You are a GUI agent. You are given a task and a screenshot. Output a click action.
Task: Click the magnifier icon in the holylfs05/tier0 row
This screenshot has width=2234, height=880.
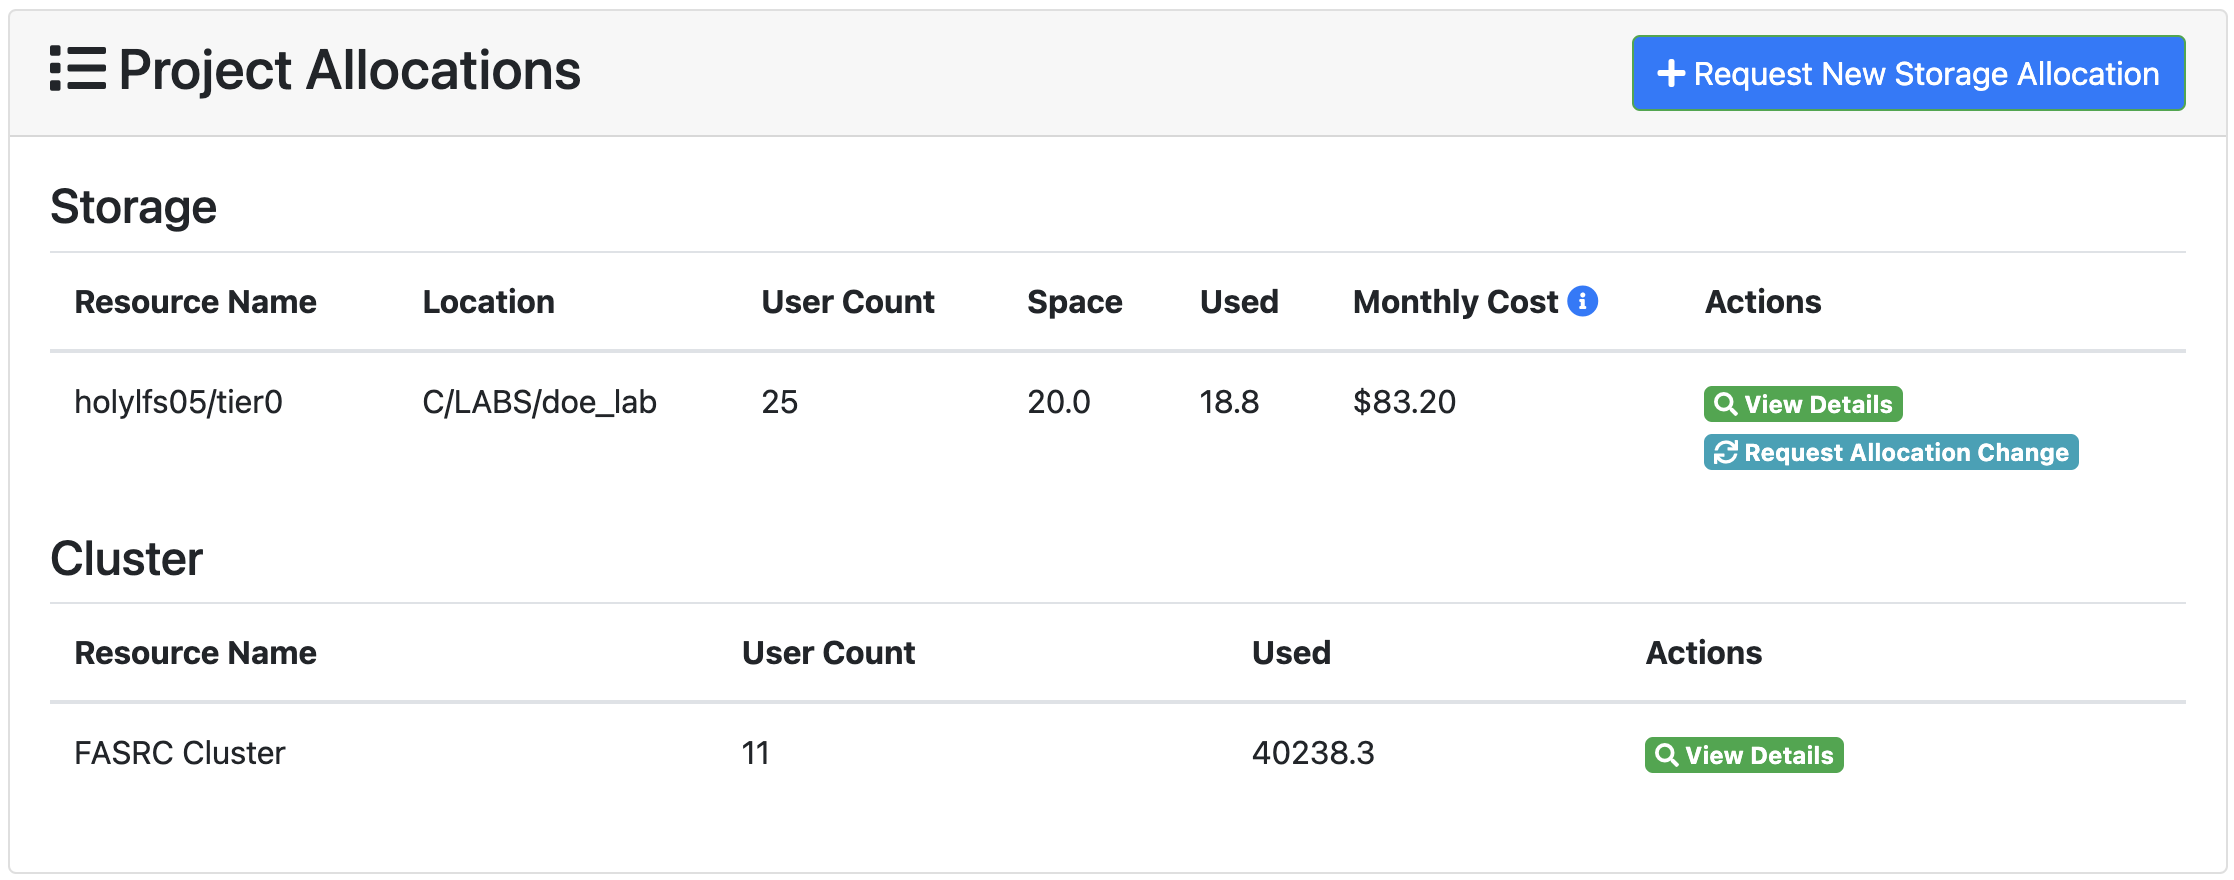point(1725,404)
